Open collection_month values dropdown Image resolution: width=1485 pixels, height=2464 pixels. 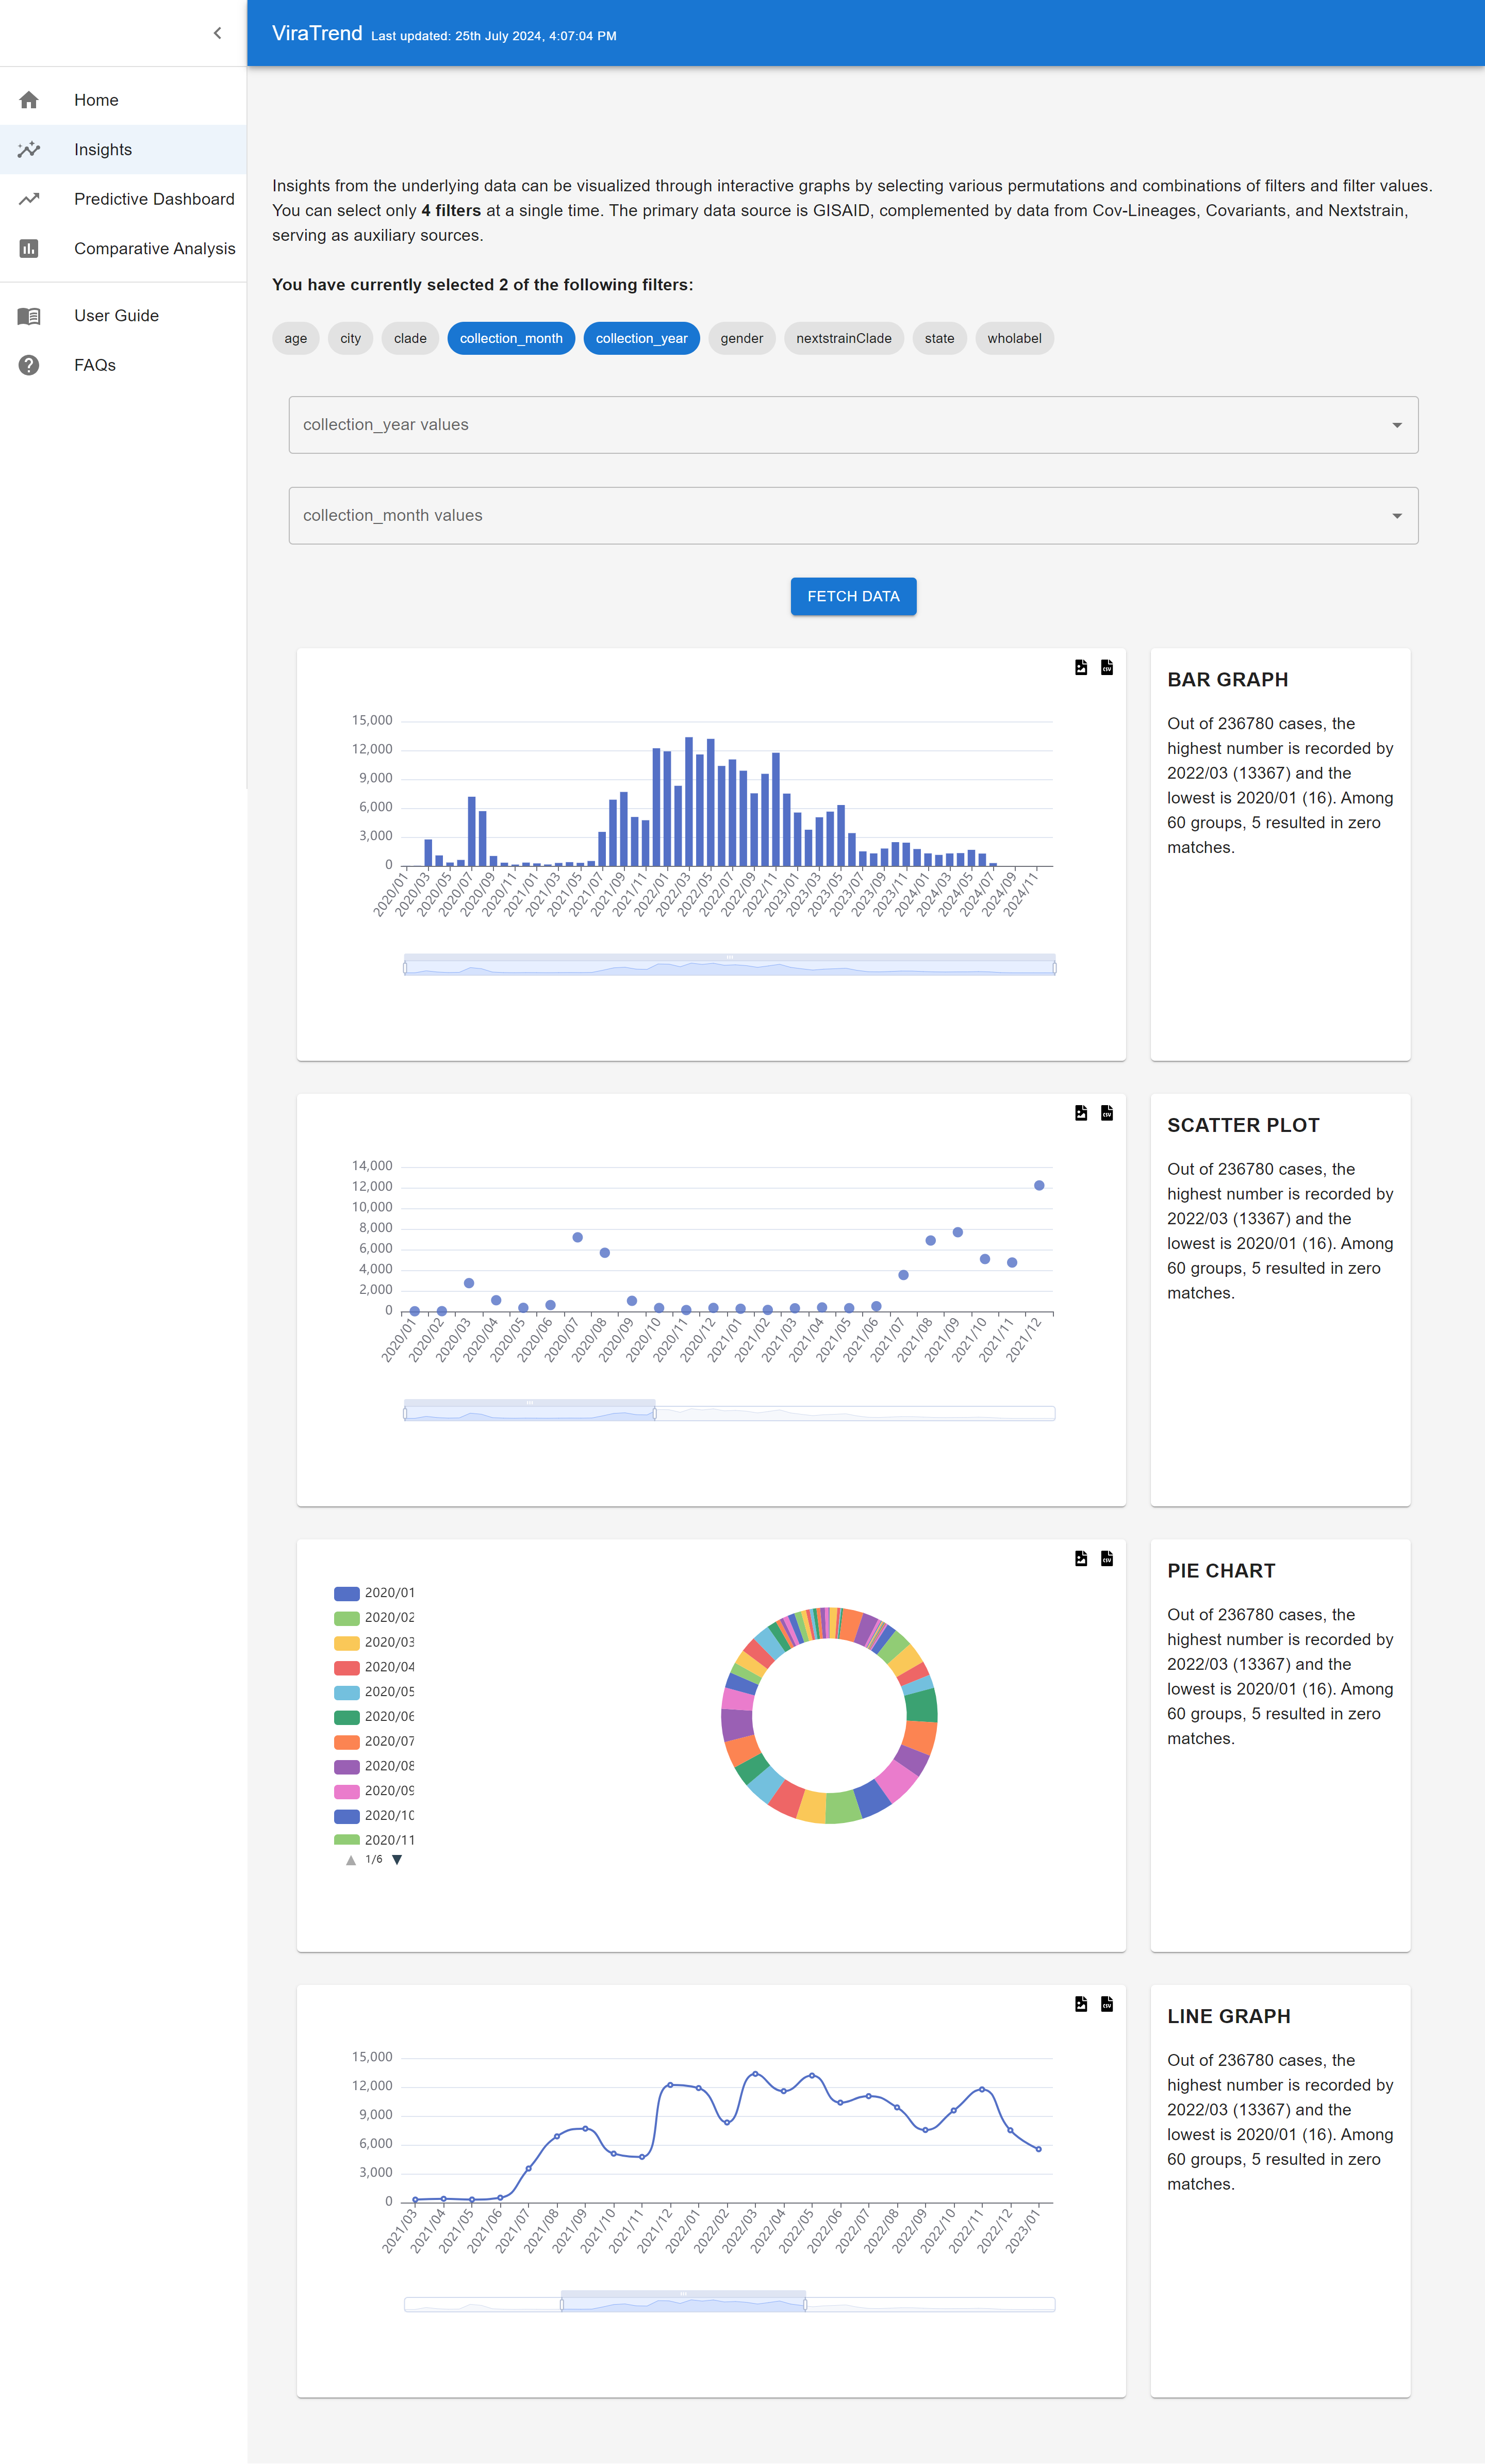(x=853, y=516)
